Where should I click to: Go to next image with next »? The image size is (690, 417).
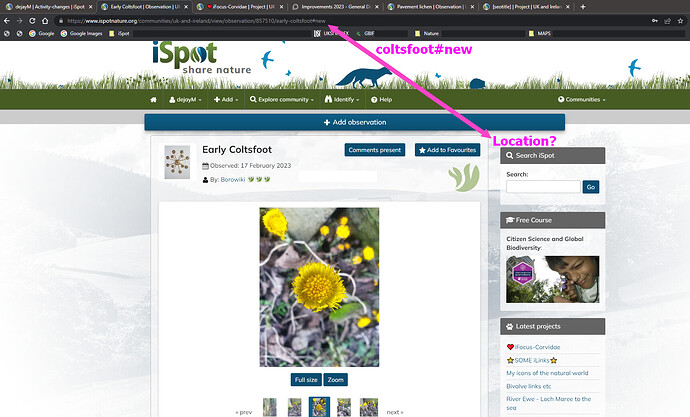[x=395, y=412]
